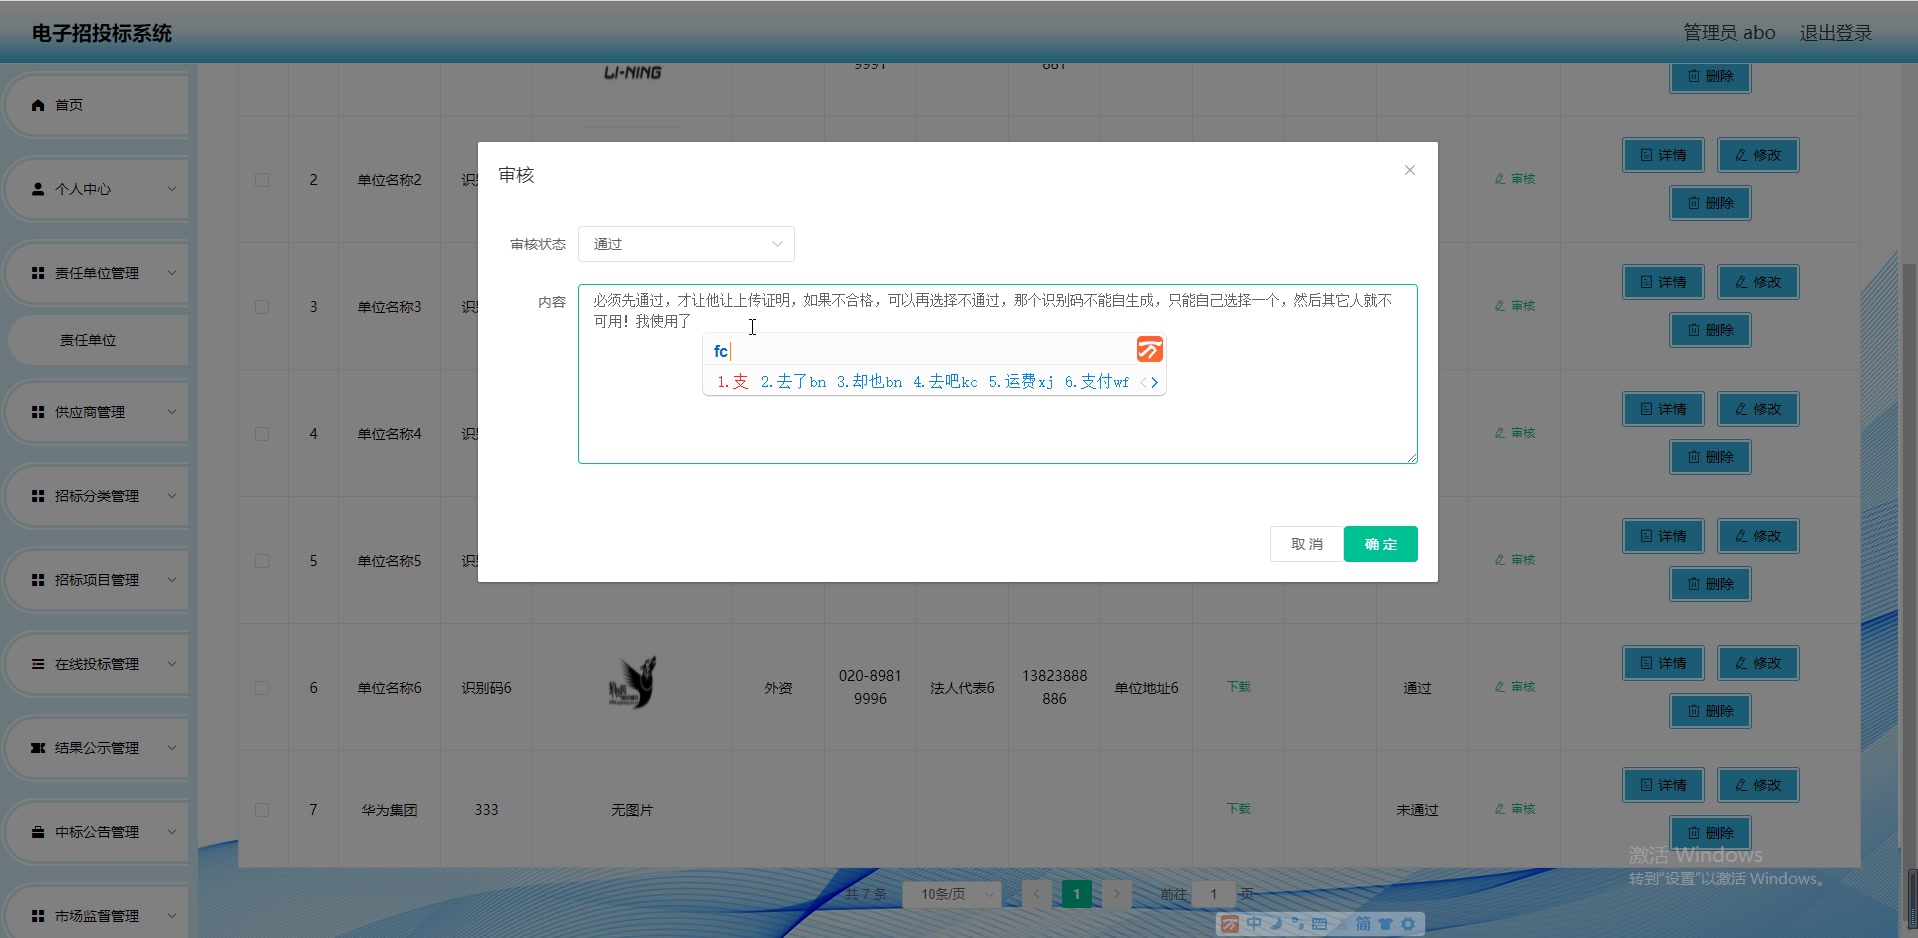1918x938 pixels.
Task: Click the 详情 icon for 华为集团 row
Action: (x=1662, y=785)
